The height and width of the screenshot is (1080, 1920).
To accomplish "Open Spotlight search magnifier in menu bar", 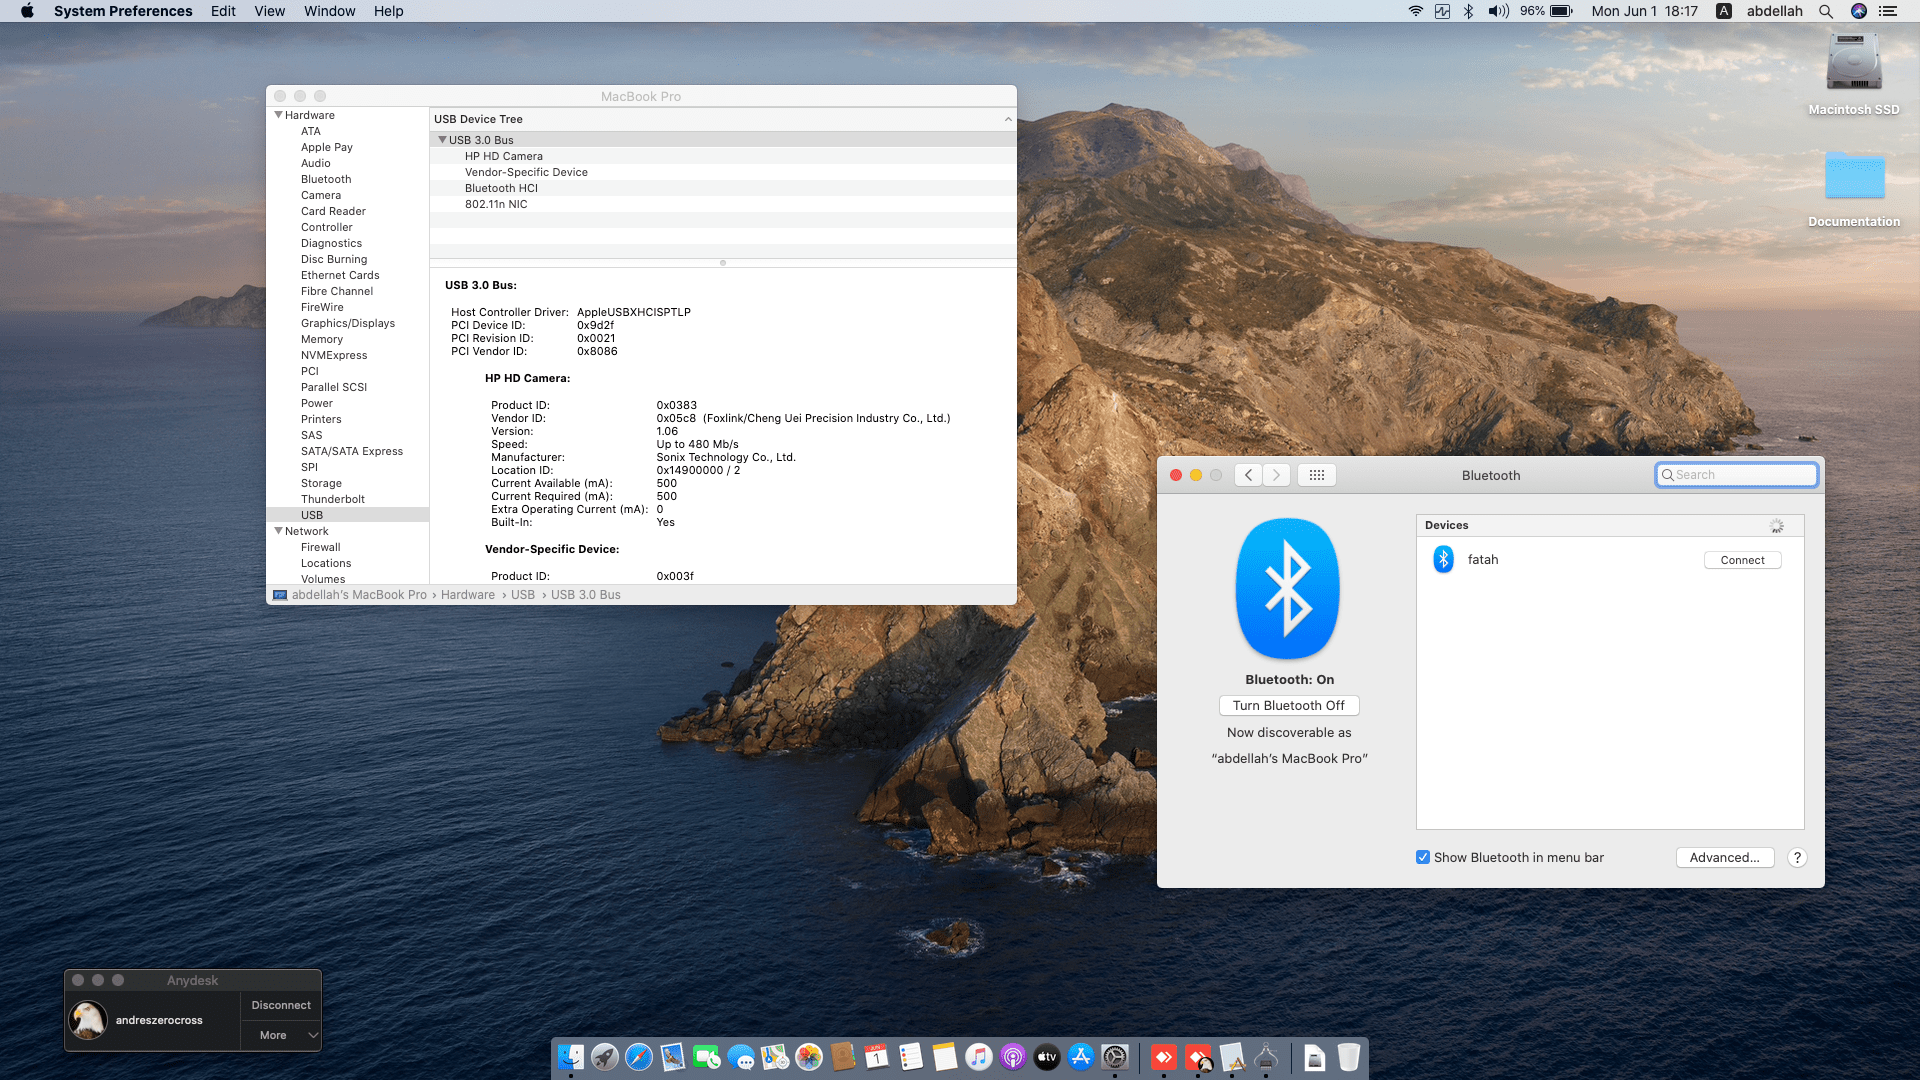I will 1826,11.
